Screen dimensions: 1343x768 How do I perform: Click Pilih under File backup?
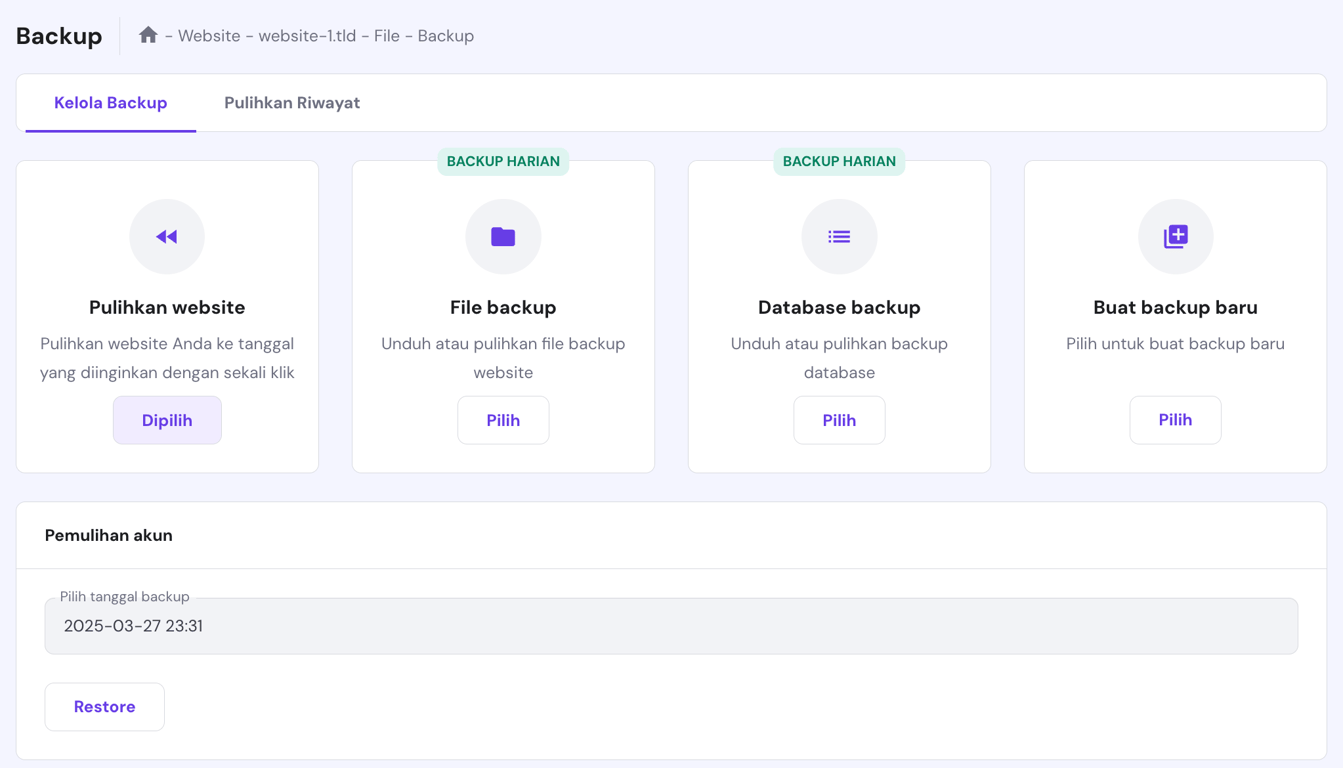pyautogui.click(x=503, y=420)
